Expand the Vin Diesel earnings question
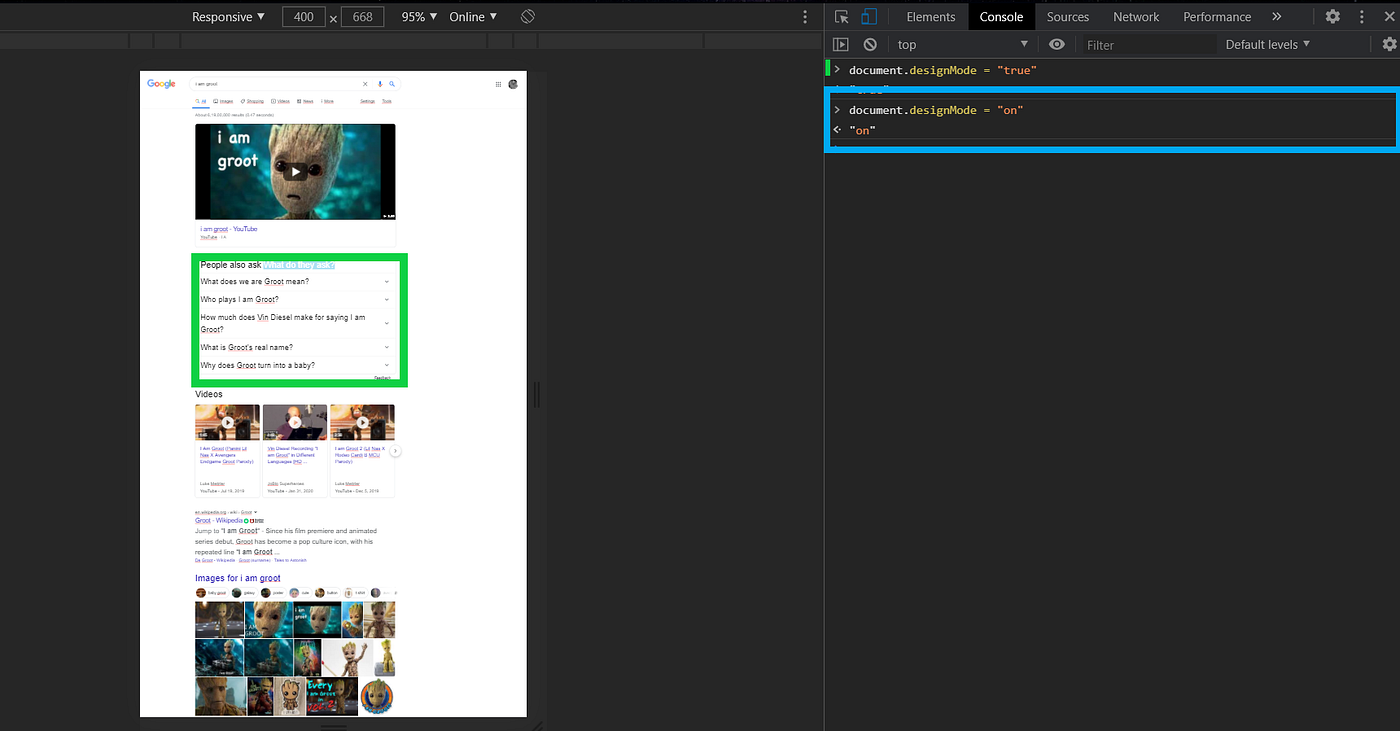 (x=295, y=323)
